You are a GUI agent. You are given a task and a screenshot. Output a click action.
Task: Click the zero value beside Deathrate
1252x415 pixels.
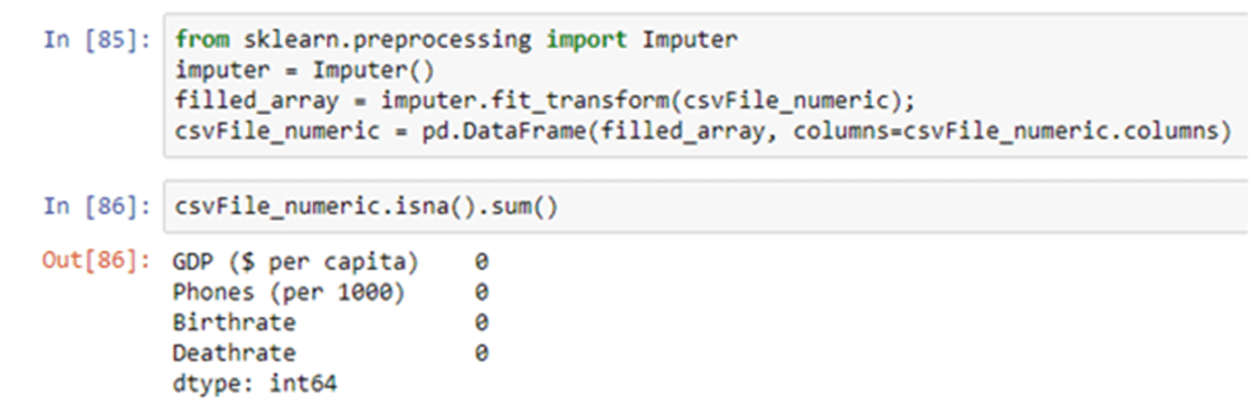click(481, 353)
